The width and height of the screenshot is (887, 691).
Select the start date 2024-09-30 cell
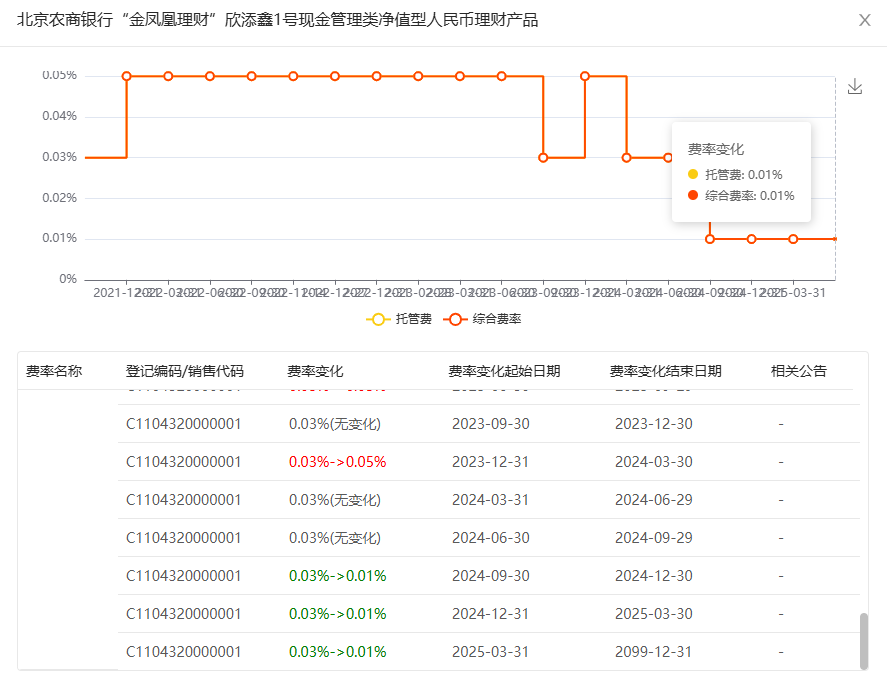tap(490, 576)
